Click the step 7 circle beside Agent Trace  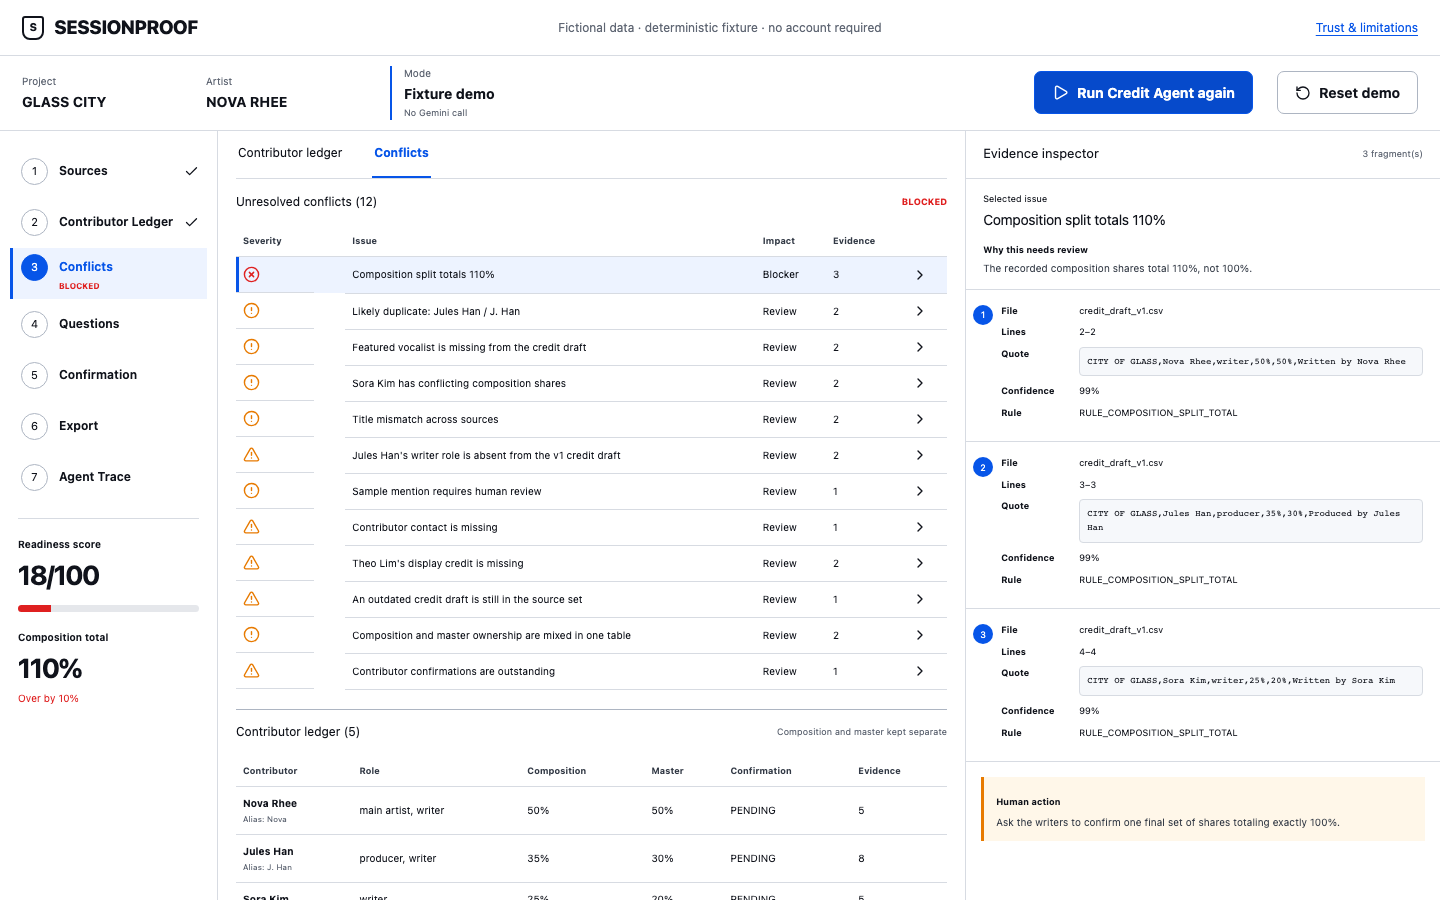(x=34, y=477)
